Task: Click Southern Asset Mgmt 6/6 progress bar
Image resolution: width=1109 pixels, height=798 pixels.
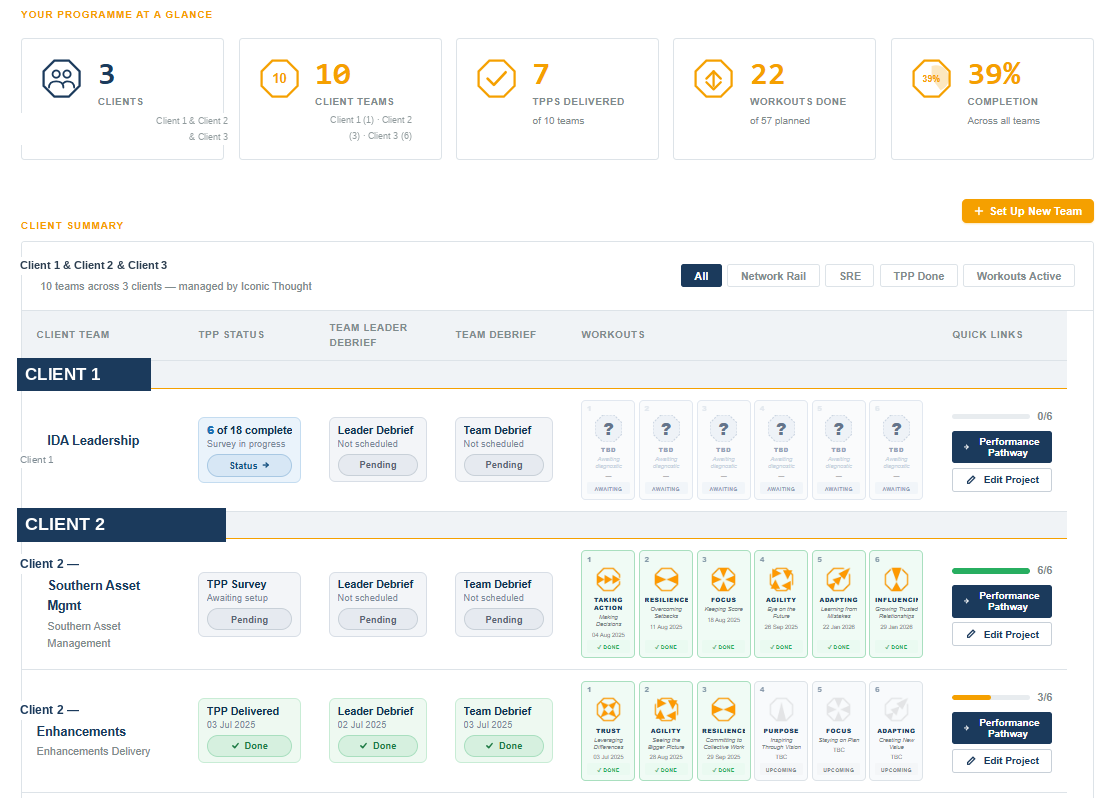Action: coord(991,570)
